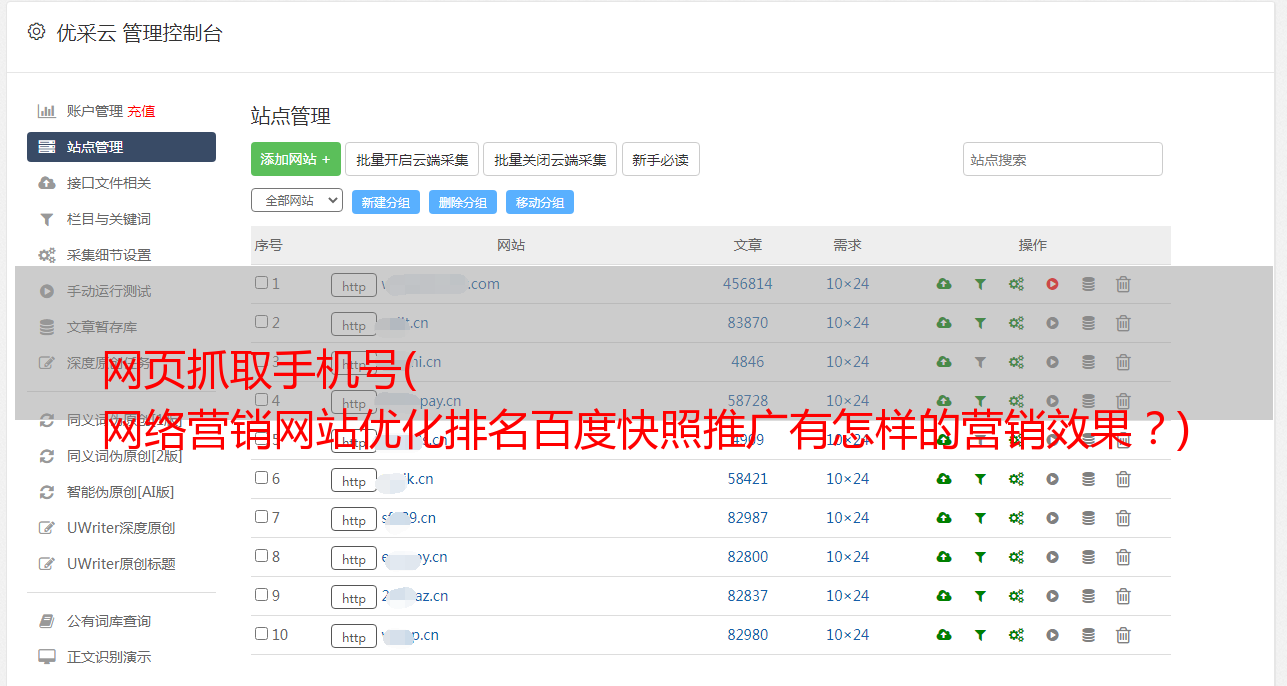Open 同义词伪原创[2版] sidebar item
This screenshot has height=686, width=1287.
tap(125, 456)
